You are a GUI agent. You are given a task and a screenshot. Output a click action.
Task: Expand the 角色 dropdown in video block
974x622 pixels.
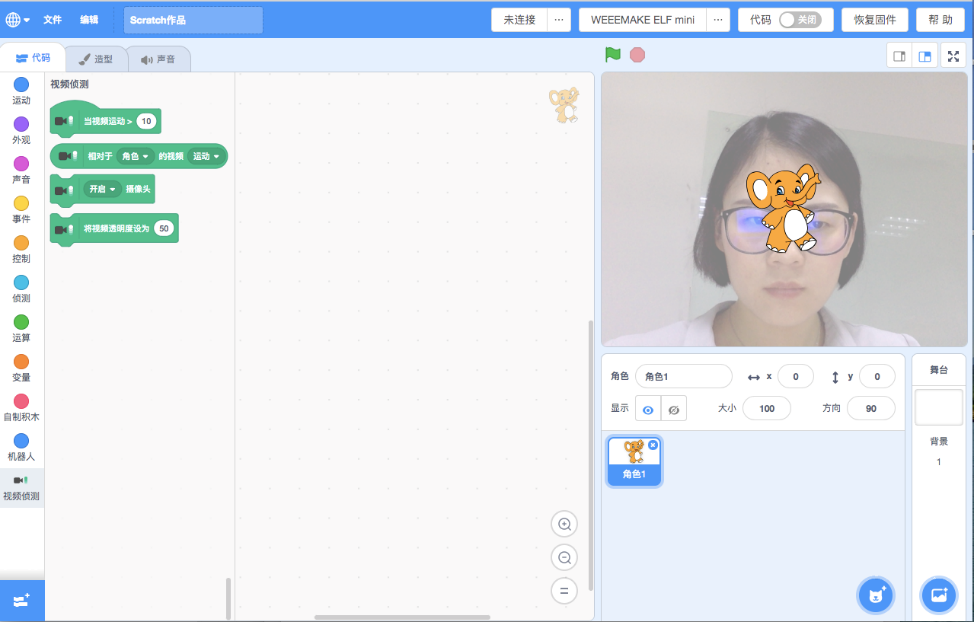pyautogui.click(x=135, y=156)
